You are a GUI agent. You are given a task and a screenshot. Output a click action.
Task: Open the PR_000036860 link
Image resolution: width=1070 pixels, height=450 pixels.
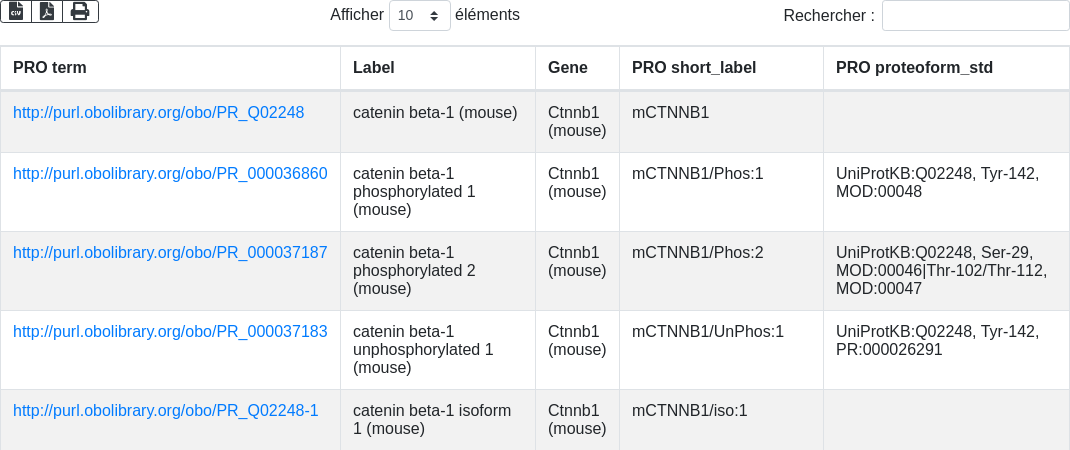point(170,174)
